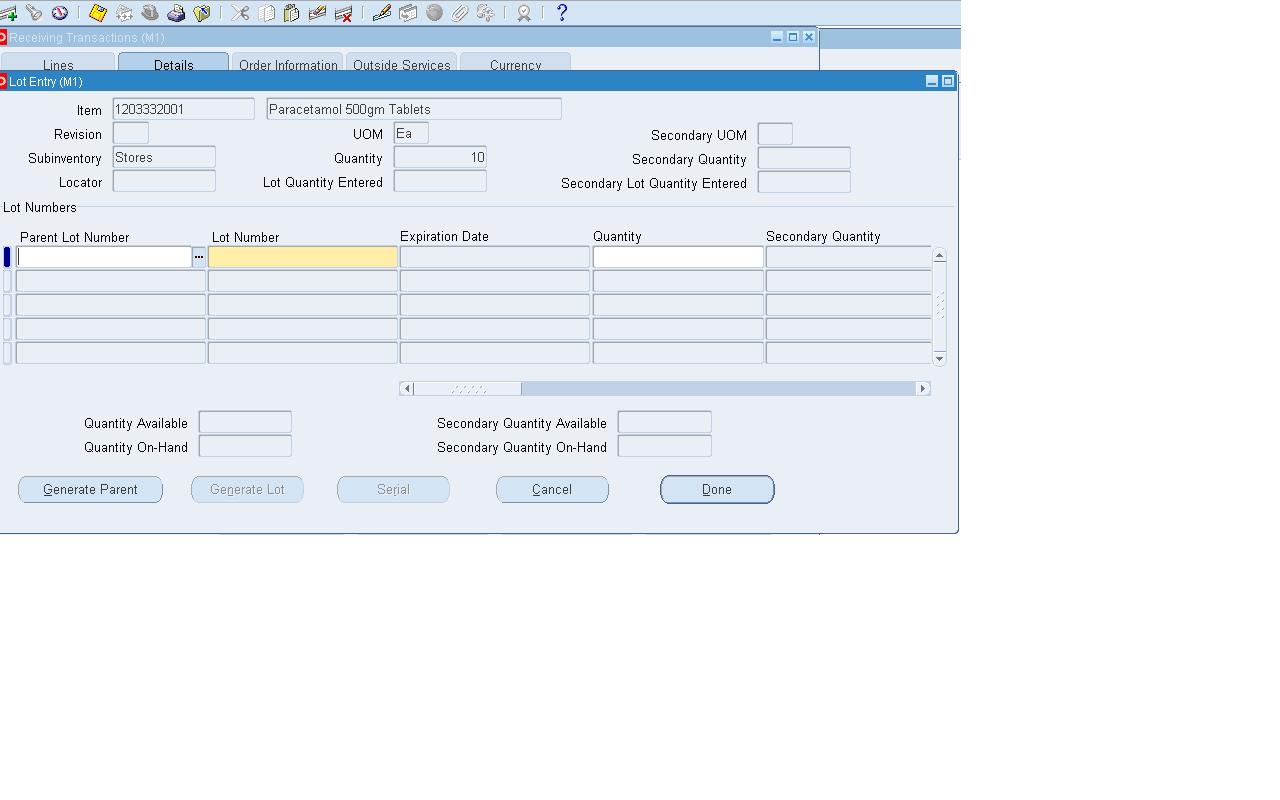The width and height of the screenshot is (1280, 800).
Task: Select the Currency tab
Action: point(516,64)
